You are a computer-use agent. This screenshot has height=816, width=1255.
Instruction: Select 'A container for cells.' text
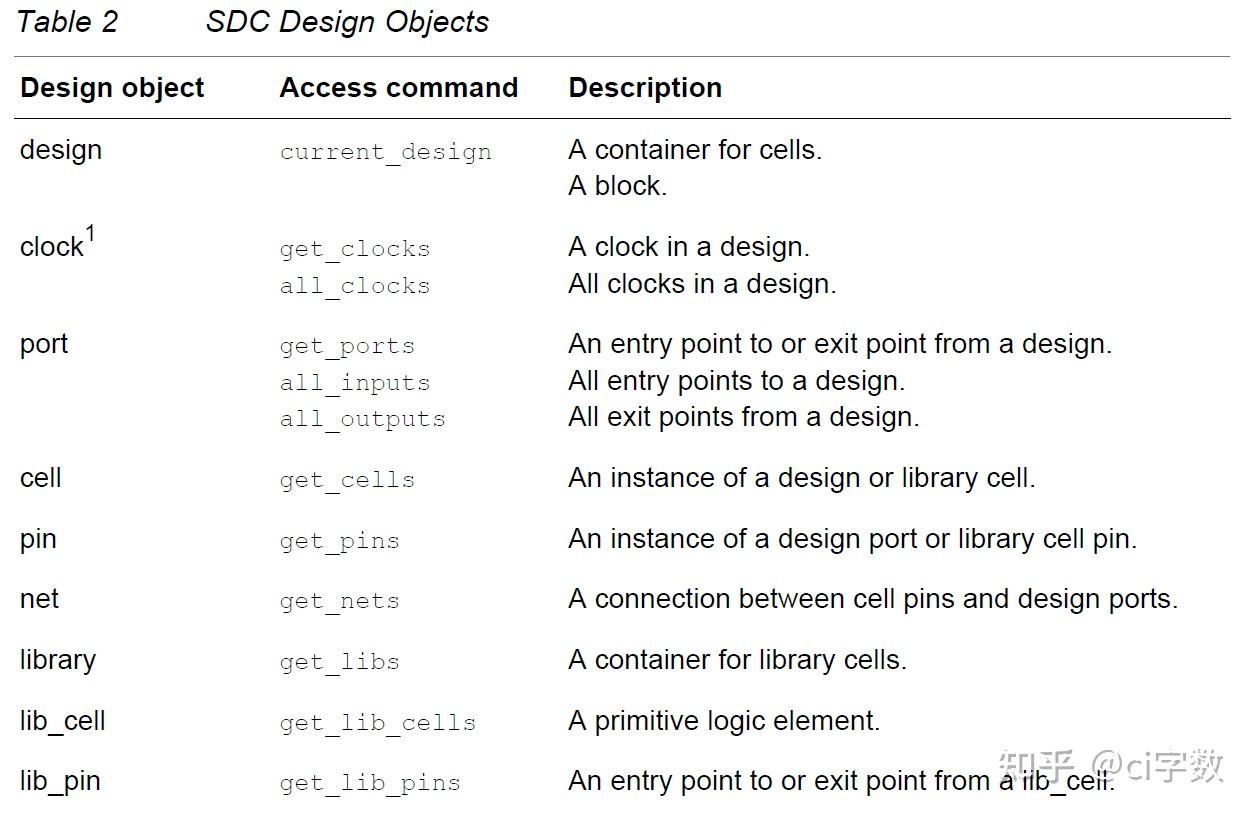[695, 150]
